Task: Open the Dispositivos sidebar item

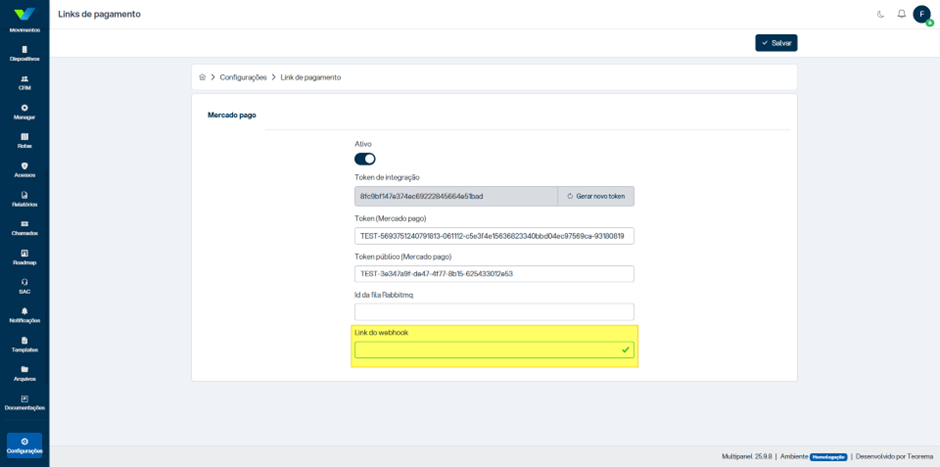Action: pyautogui.click(x=25, y=54)
